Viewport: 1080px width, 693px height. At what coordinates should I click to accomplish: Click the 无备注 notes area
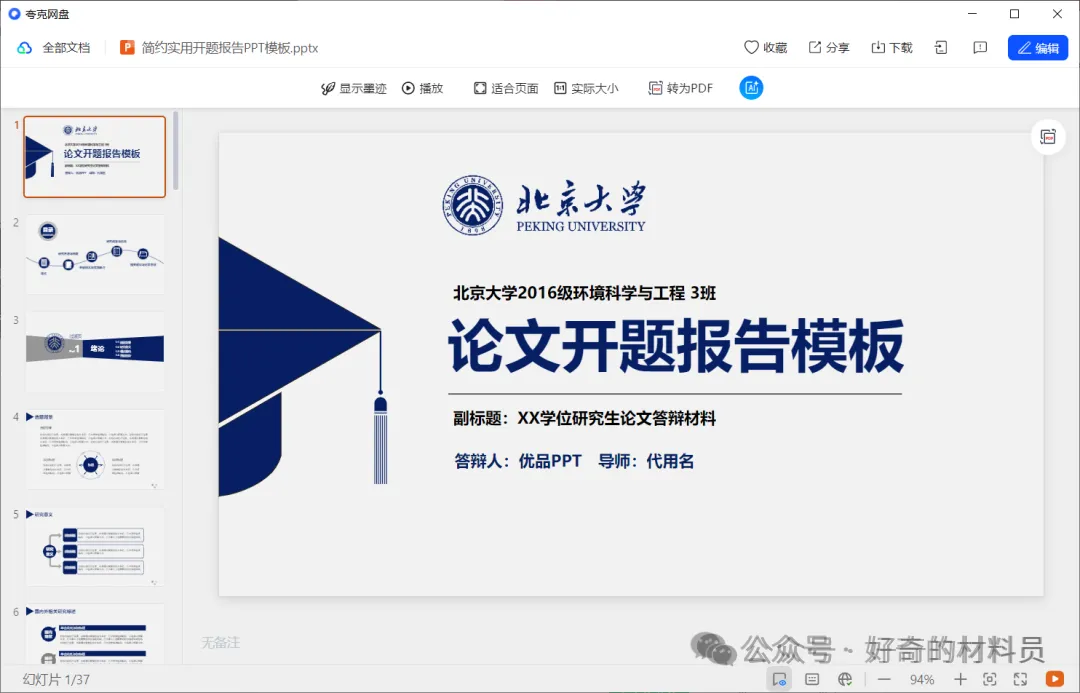click(x=220, y=643)
